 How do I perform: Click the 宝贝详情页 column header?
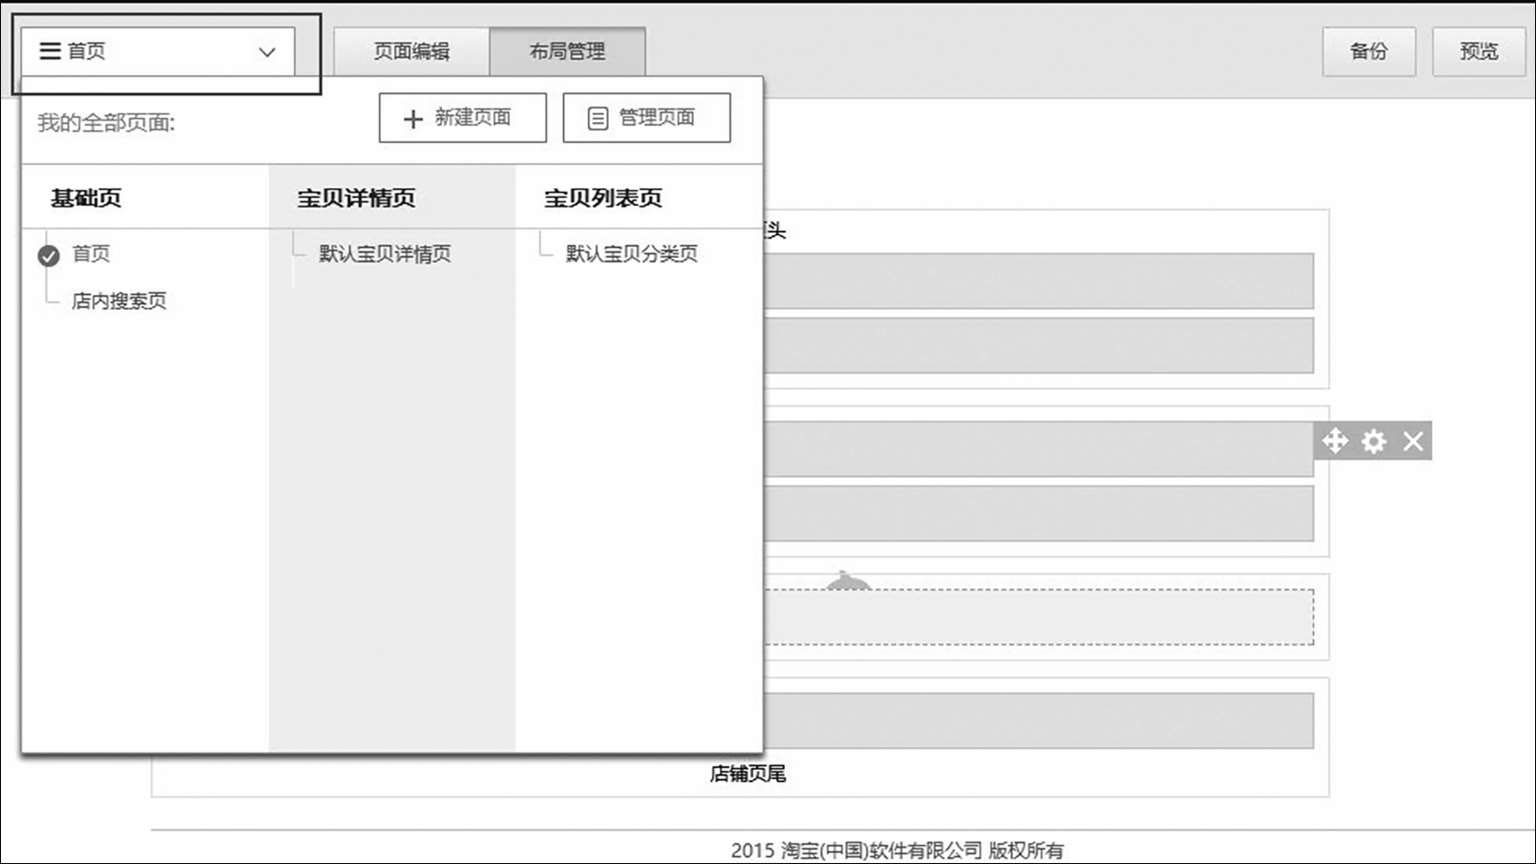pos(356,198)
